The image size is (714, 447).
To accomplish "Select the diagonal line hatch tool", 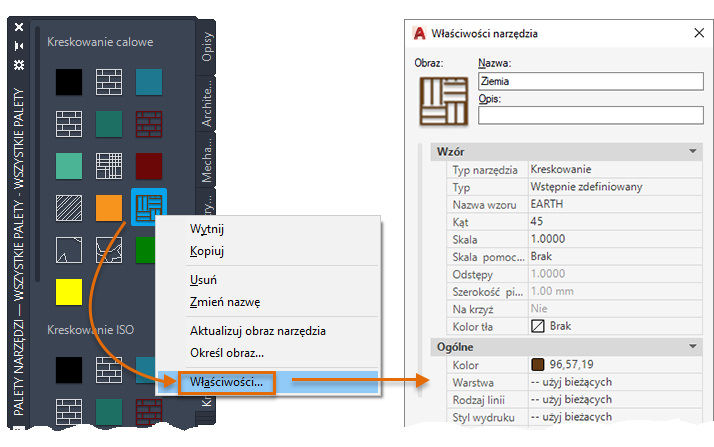I will [69, 208].
